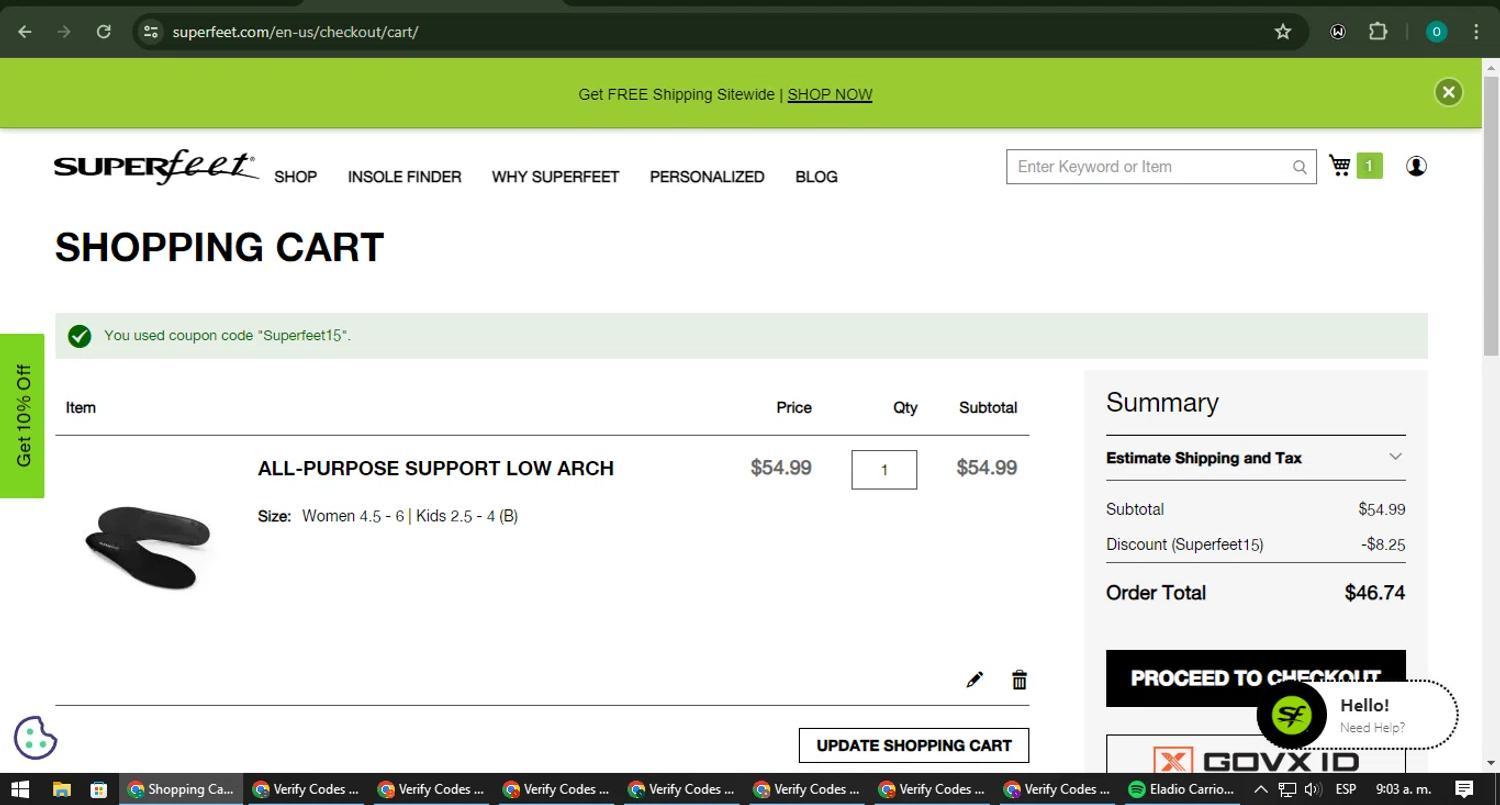Image resolution: width=1500 pixels, height=805 pixels.
Task: Switch to the Spotify Eladio Carrion window
Action: tap(1184, 789)
